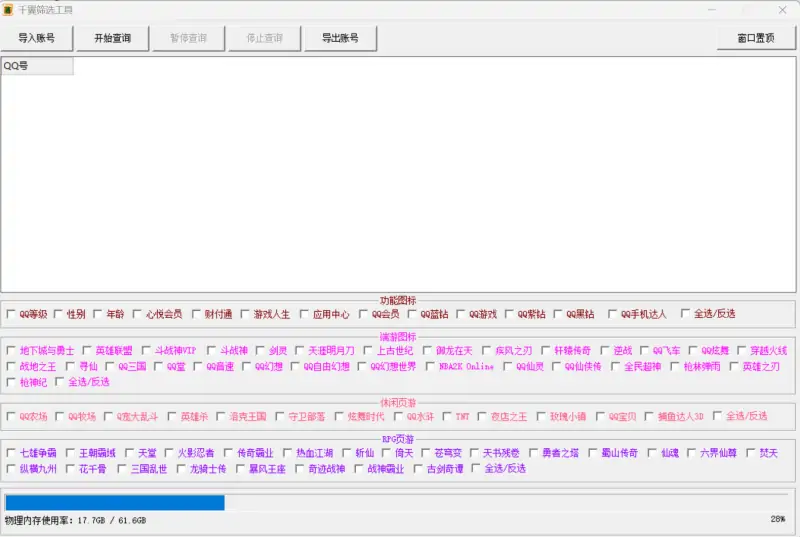Enable the NBA2K Online checkbox

[430, 366]
